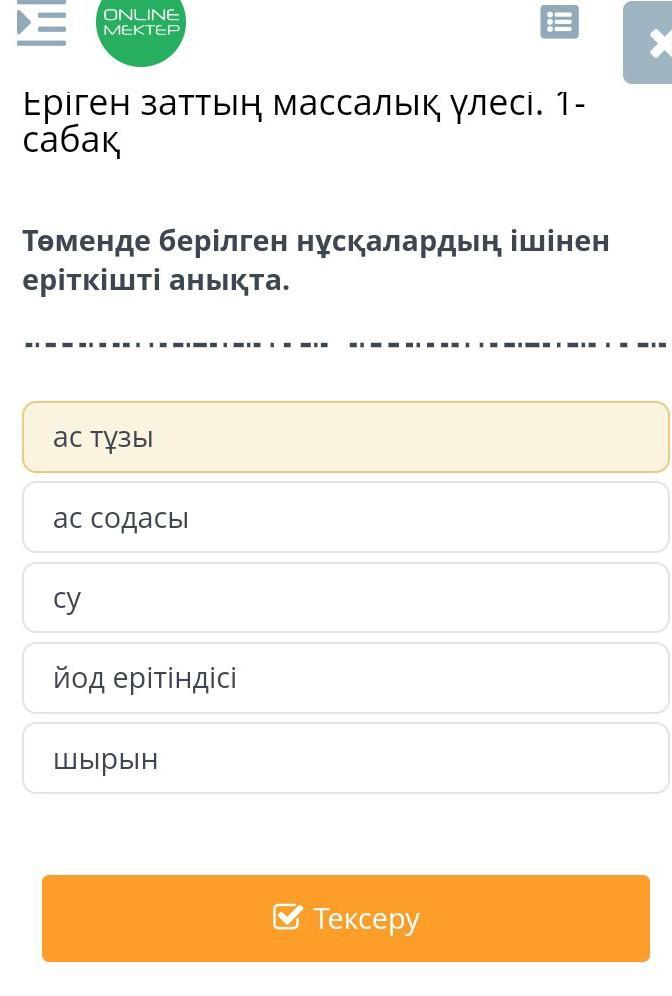Click the checkmark icon beside Тексеру
672x996 pixels.
[x=287, y=917]
